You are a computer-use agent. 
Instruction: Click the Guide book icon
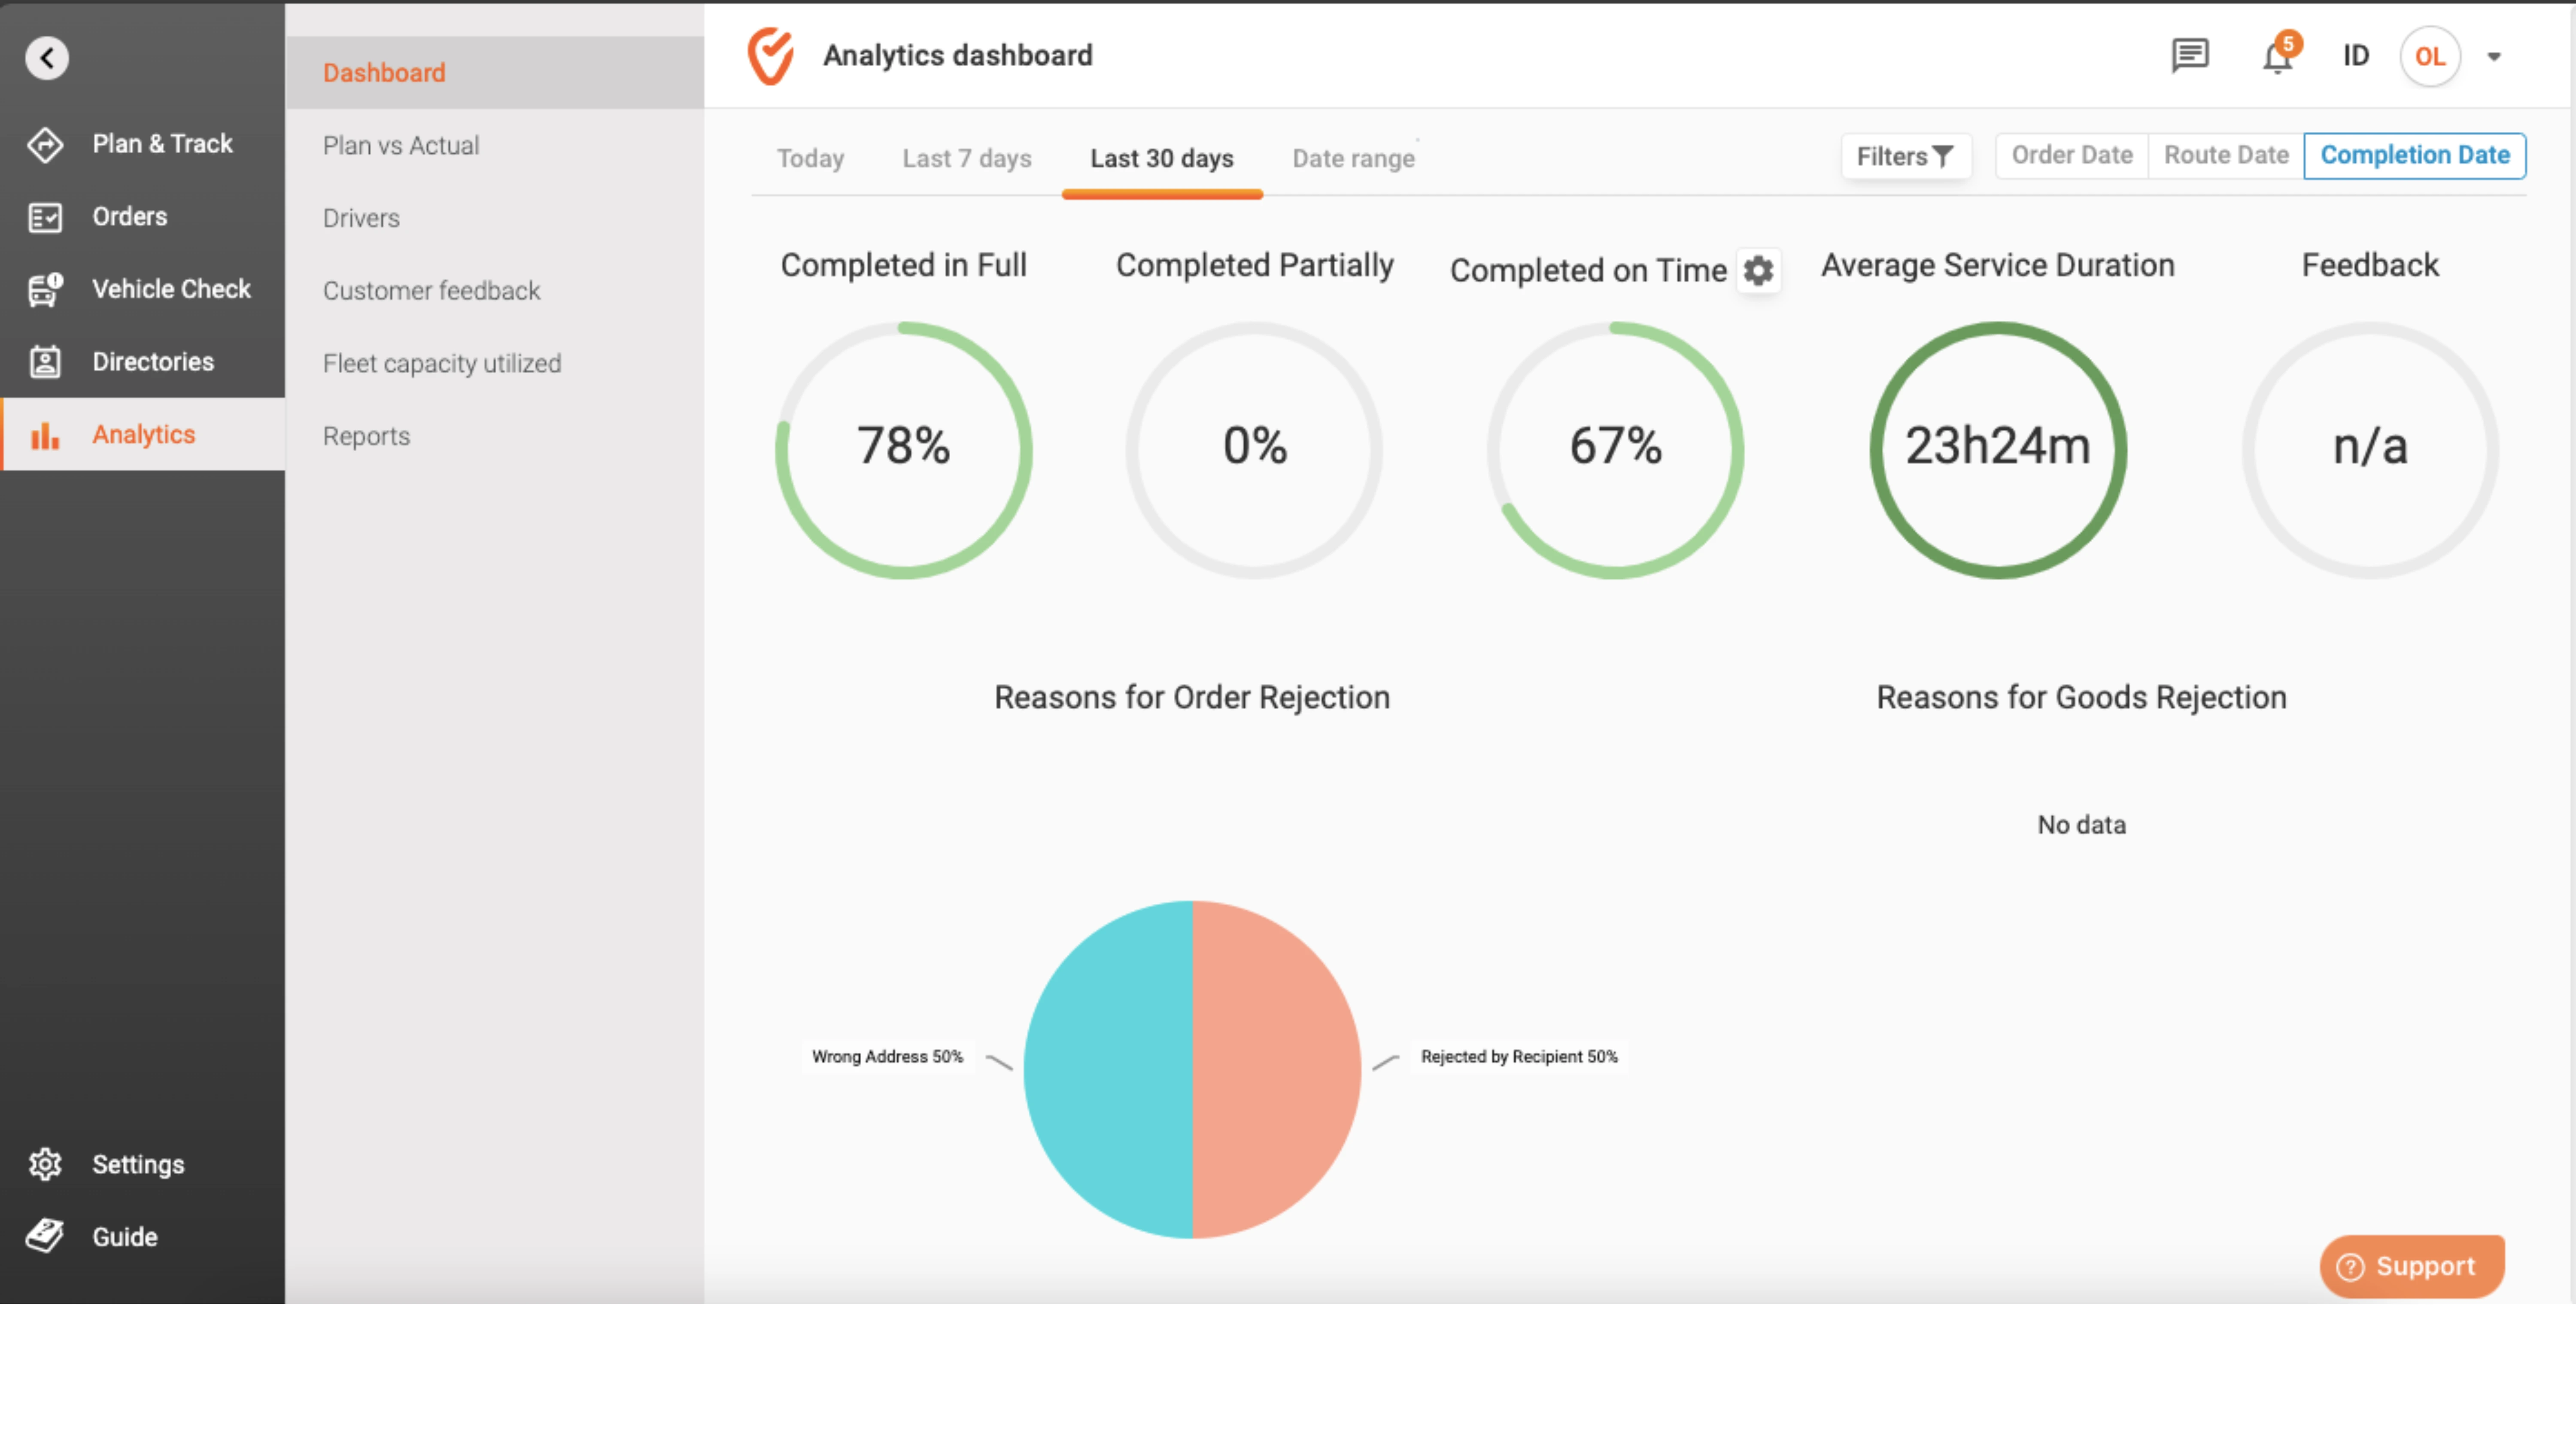point(45,1236)
